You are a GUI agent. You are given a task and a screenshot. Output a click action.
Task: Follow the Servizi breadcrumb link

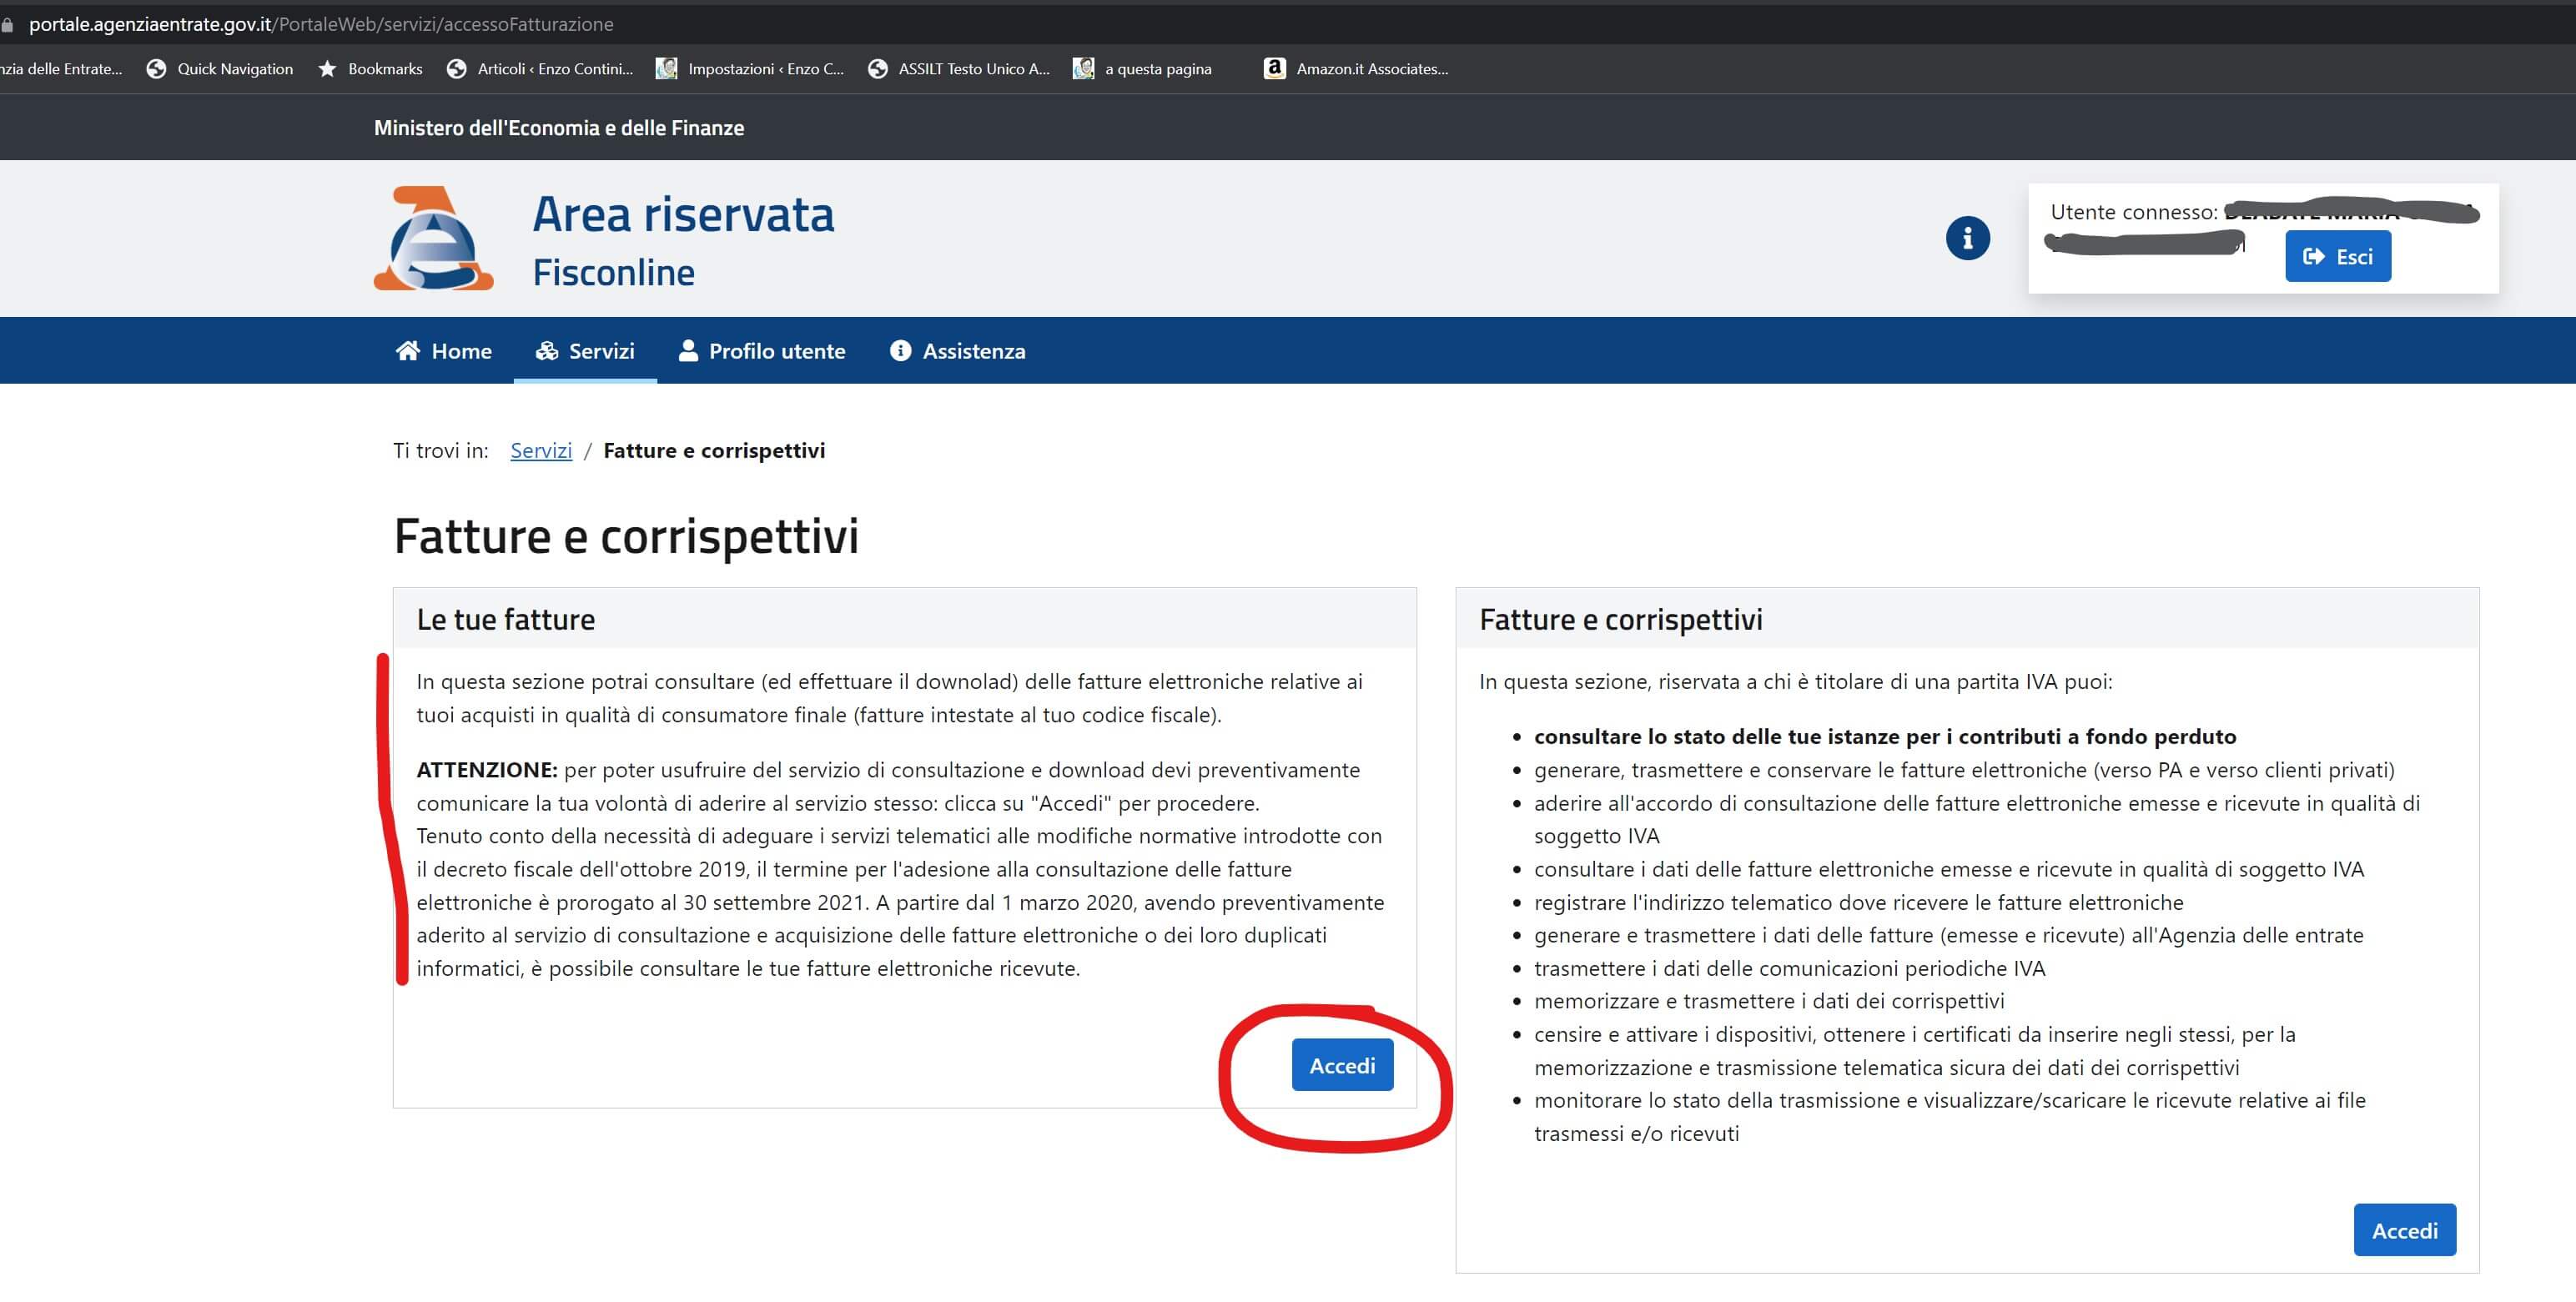[541, 451]
